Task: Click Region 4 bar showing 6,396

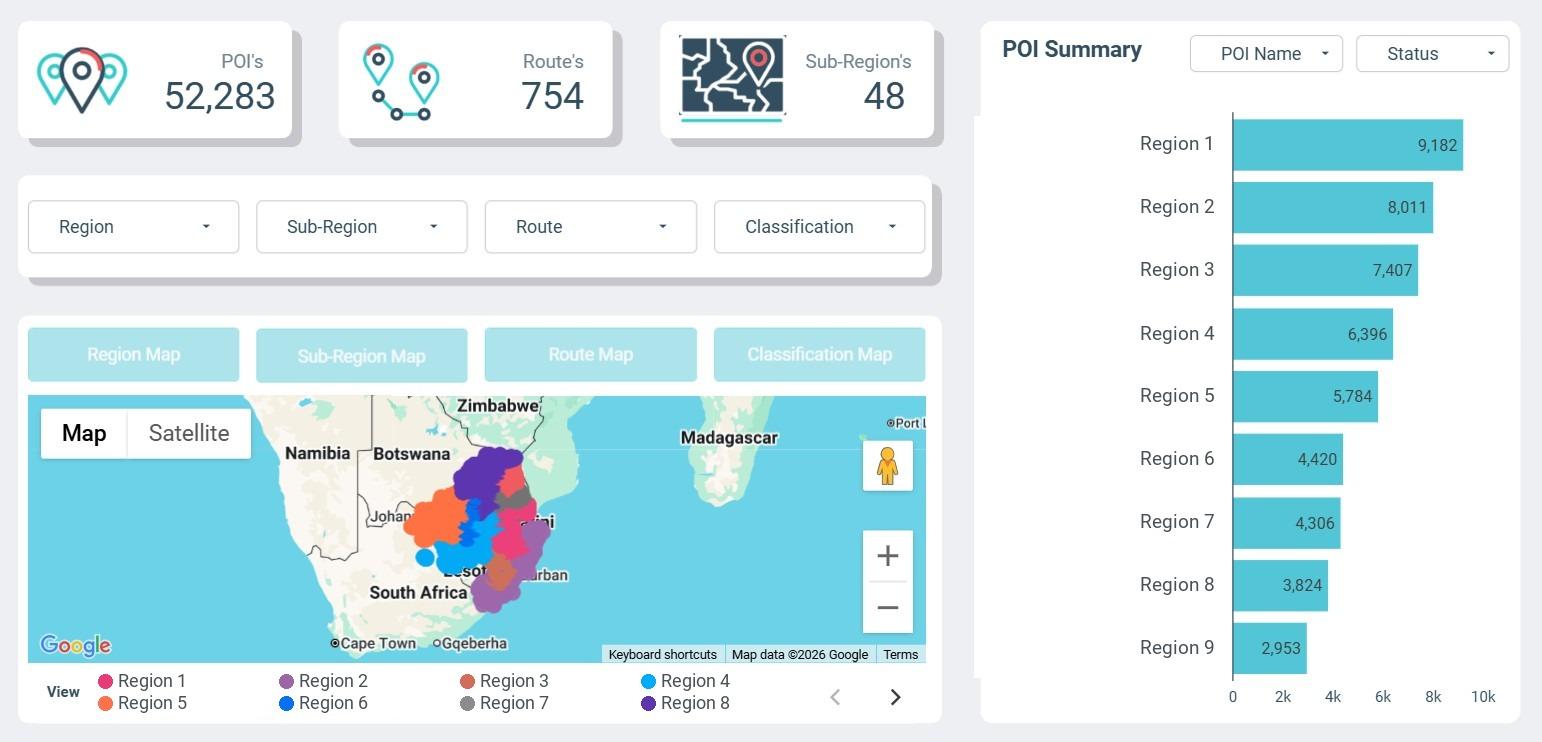Action: coord(1313,334)
